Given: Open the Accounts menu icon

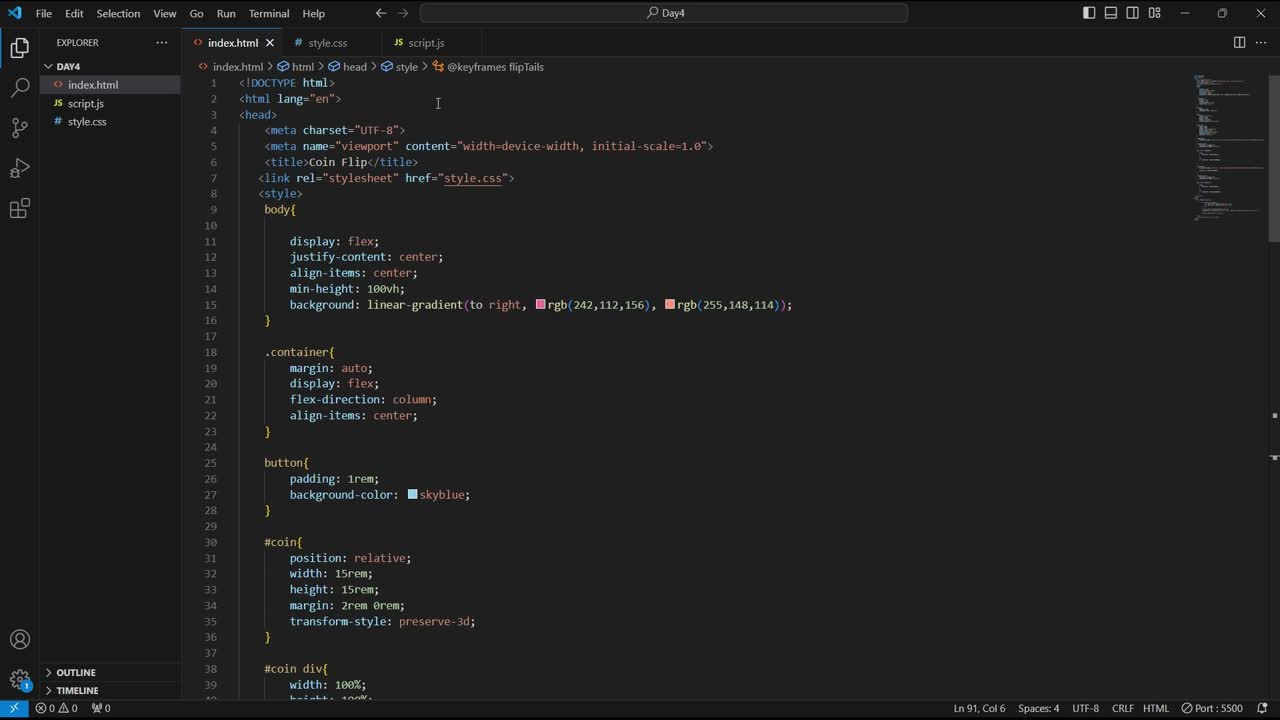Looking at the screenshot, I should tap(19, 640).
